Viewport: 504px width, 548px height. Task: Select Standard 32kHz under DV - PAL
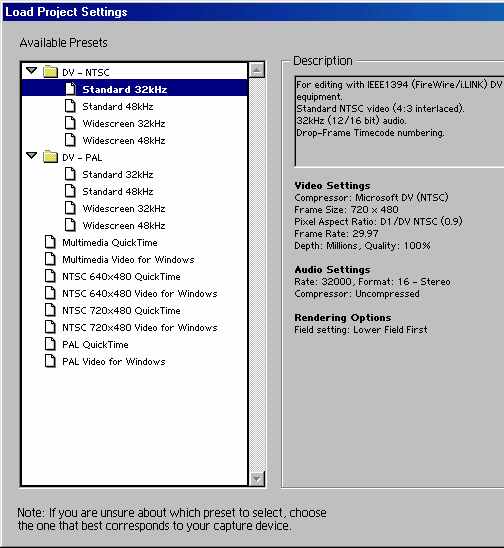pos(118,174)
